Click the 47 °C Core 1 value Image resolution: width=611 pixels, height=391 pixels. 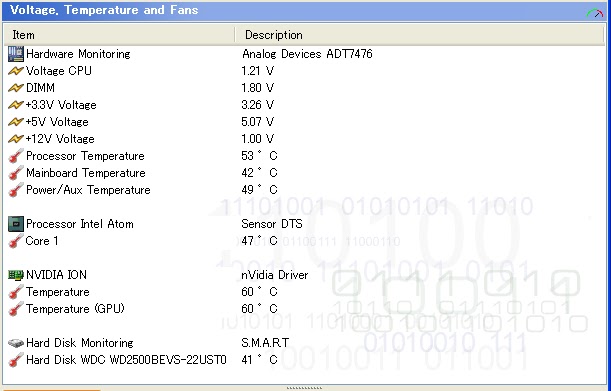pos(259,241)
